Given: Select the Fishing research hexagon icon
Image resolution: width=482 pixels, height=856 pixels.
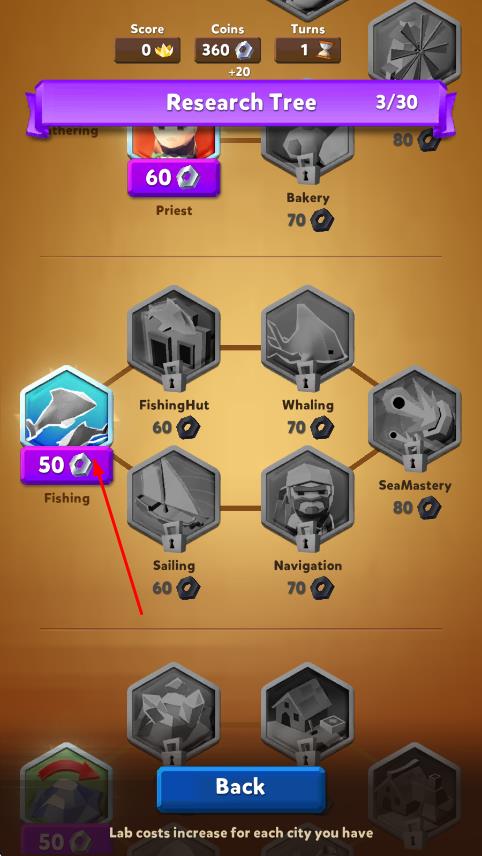Looking at the screenshot, I should click(67, 407).
